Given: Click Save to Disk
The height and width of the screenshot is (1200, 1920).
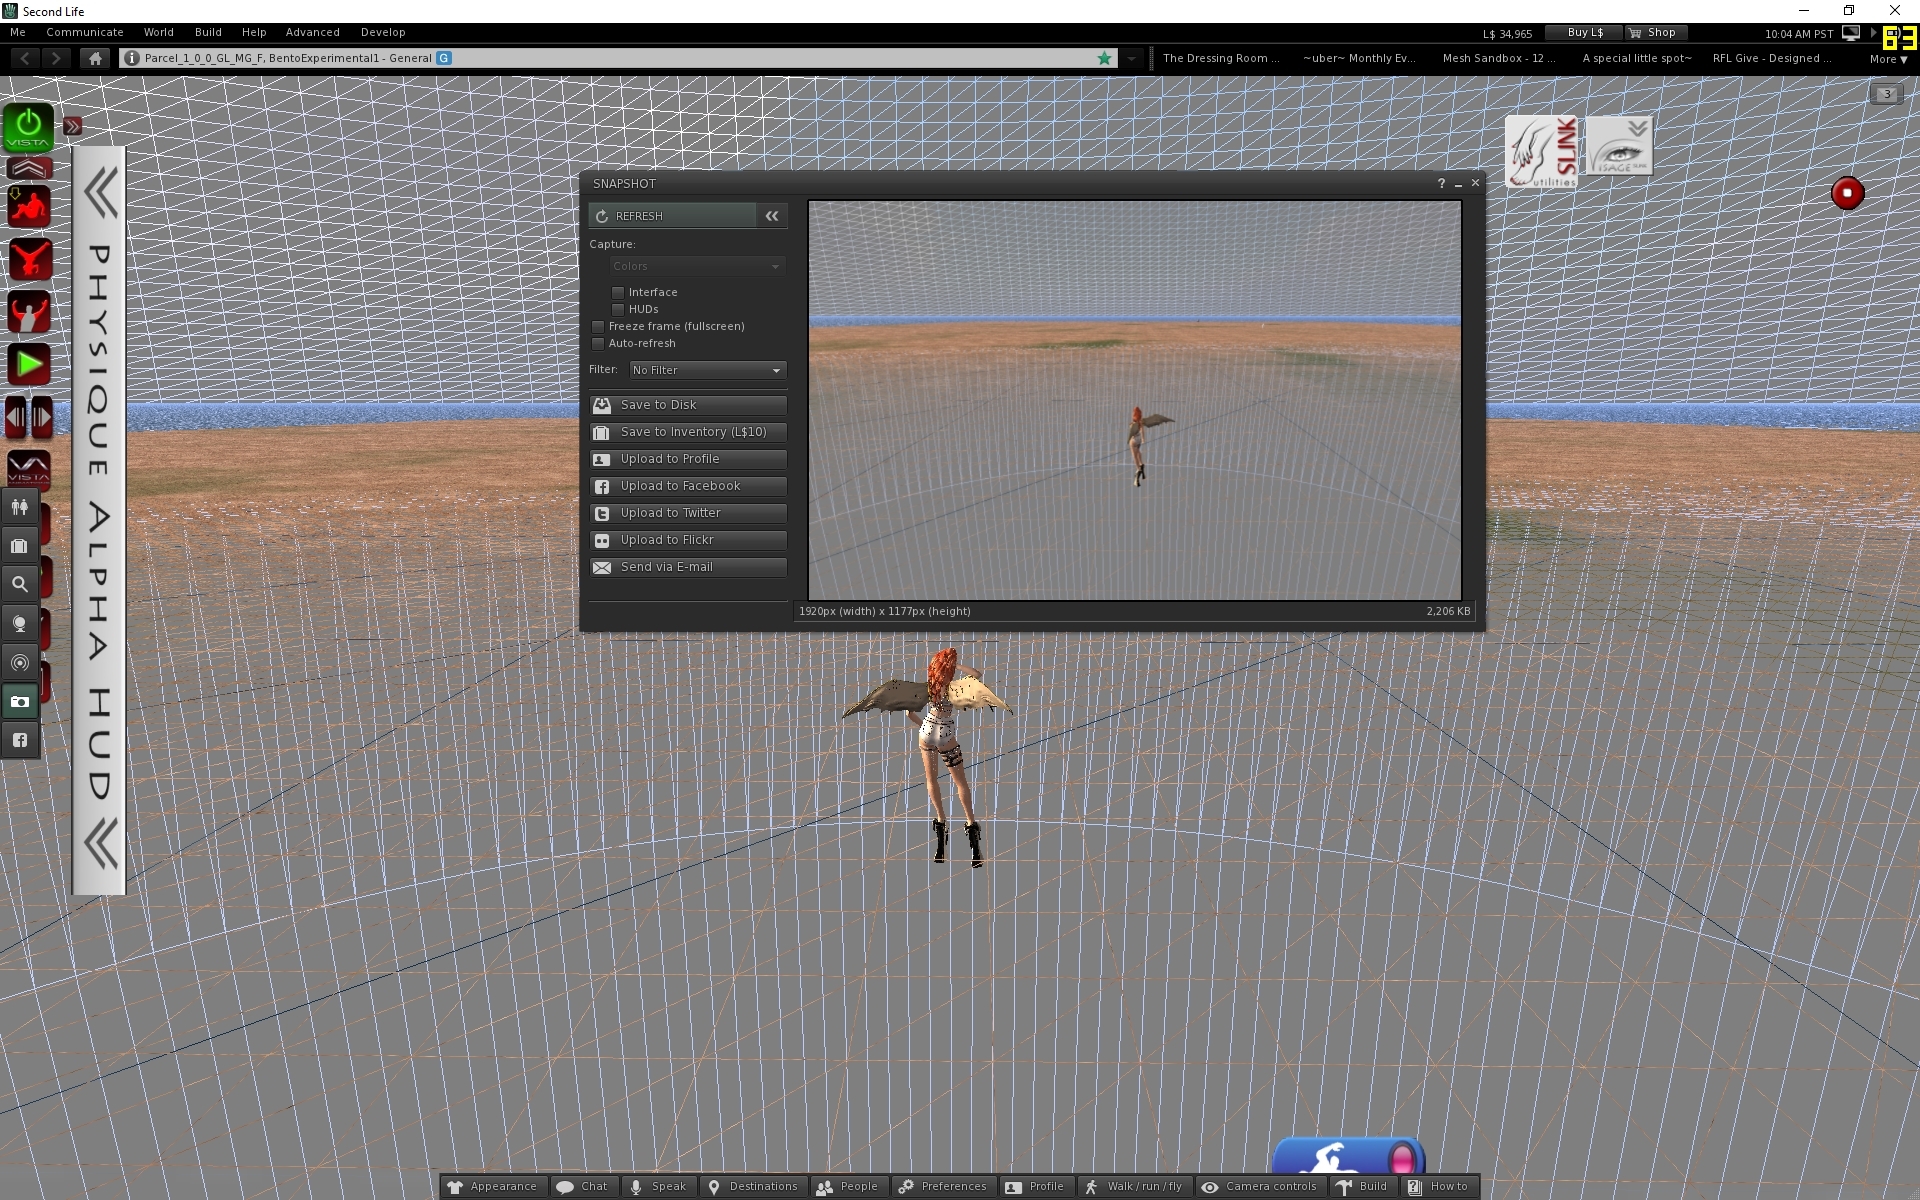Looking at the screenshot, I should coord(688,405).
